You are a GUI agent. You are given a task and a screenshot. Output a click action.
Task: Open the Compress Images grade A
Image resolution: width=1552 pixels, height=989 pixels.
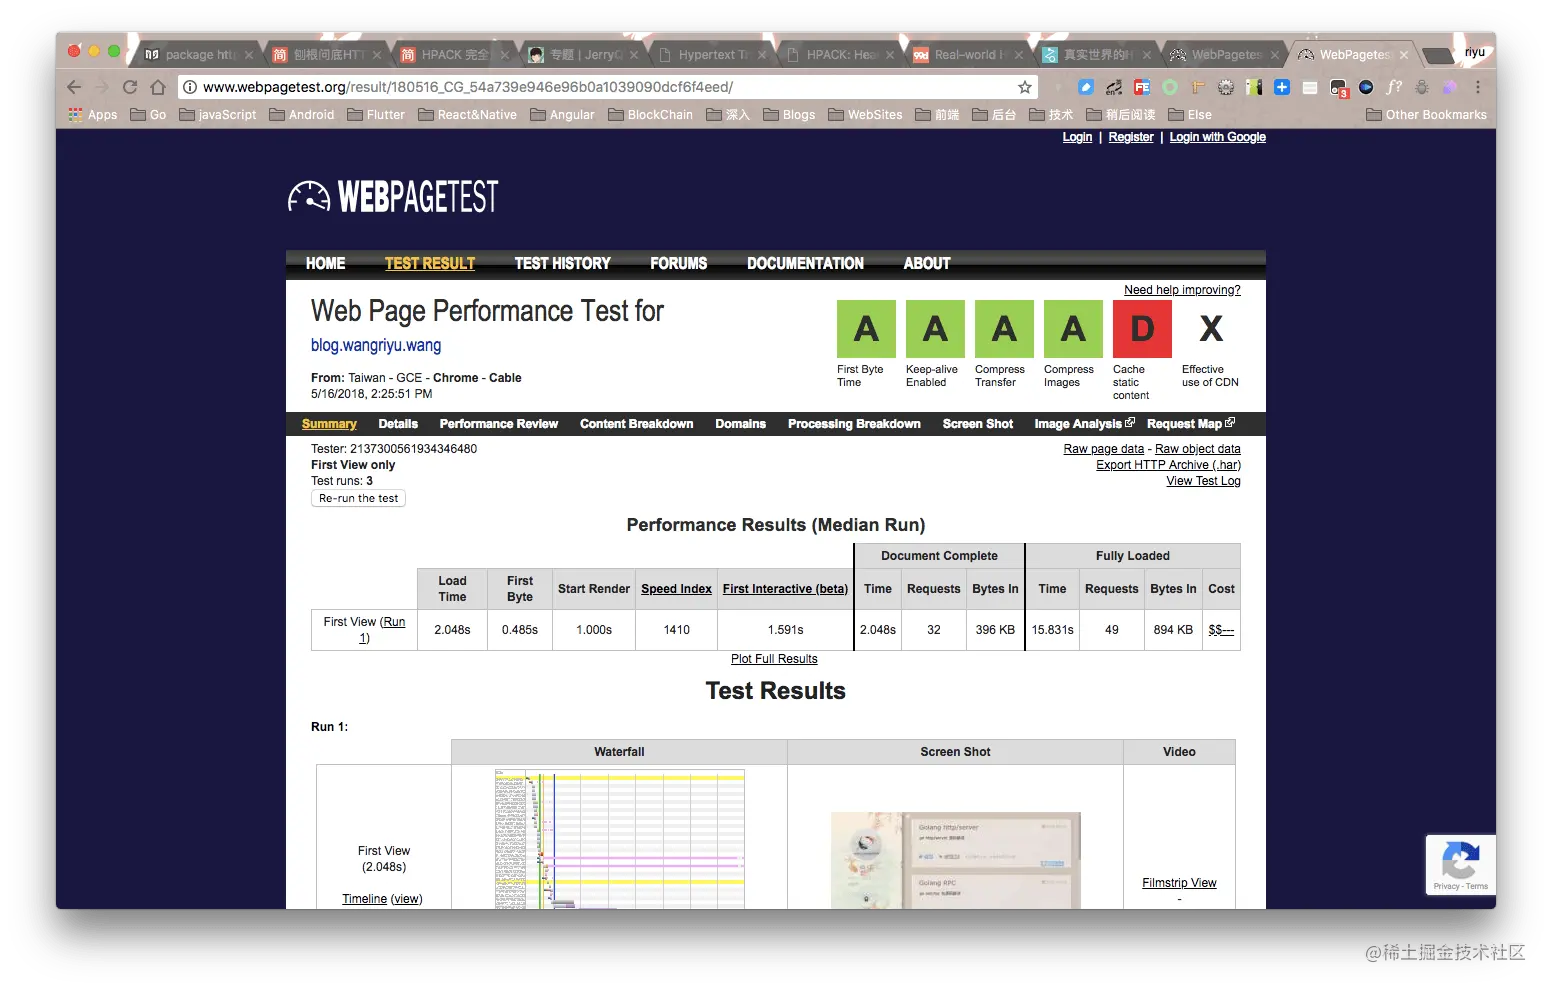point(1073,329)
